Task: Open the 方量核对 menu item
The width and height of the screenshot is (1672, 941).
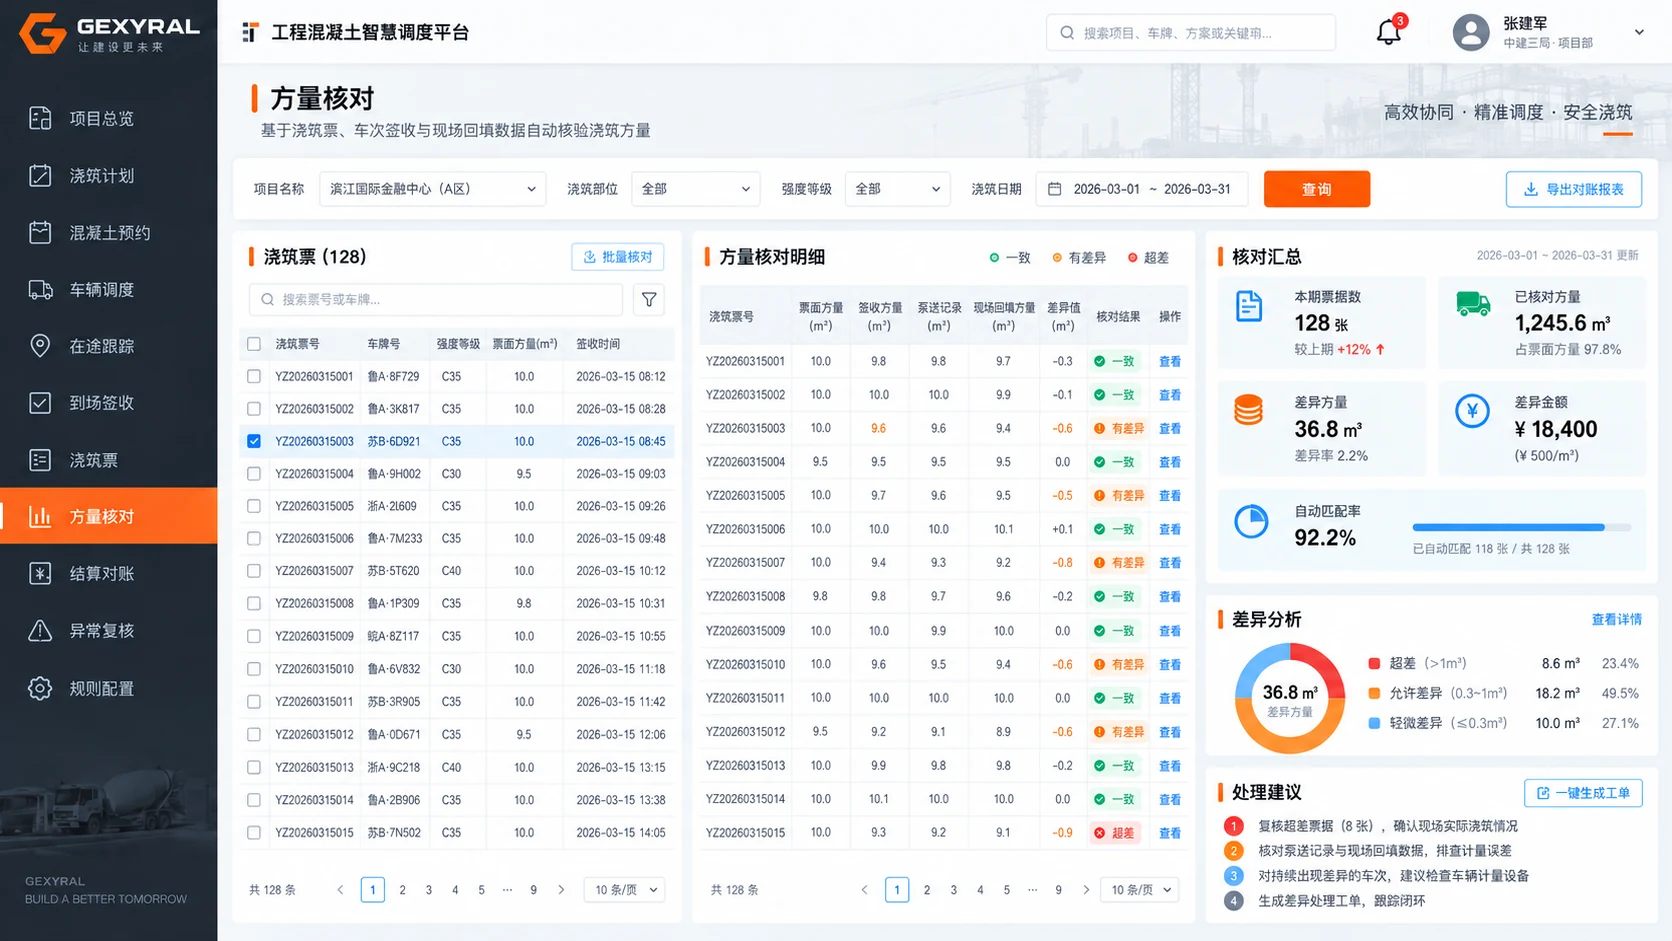Action: pos(109,516)
